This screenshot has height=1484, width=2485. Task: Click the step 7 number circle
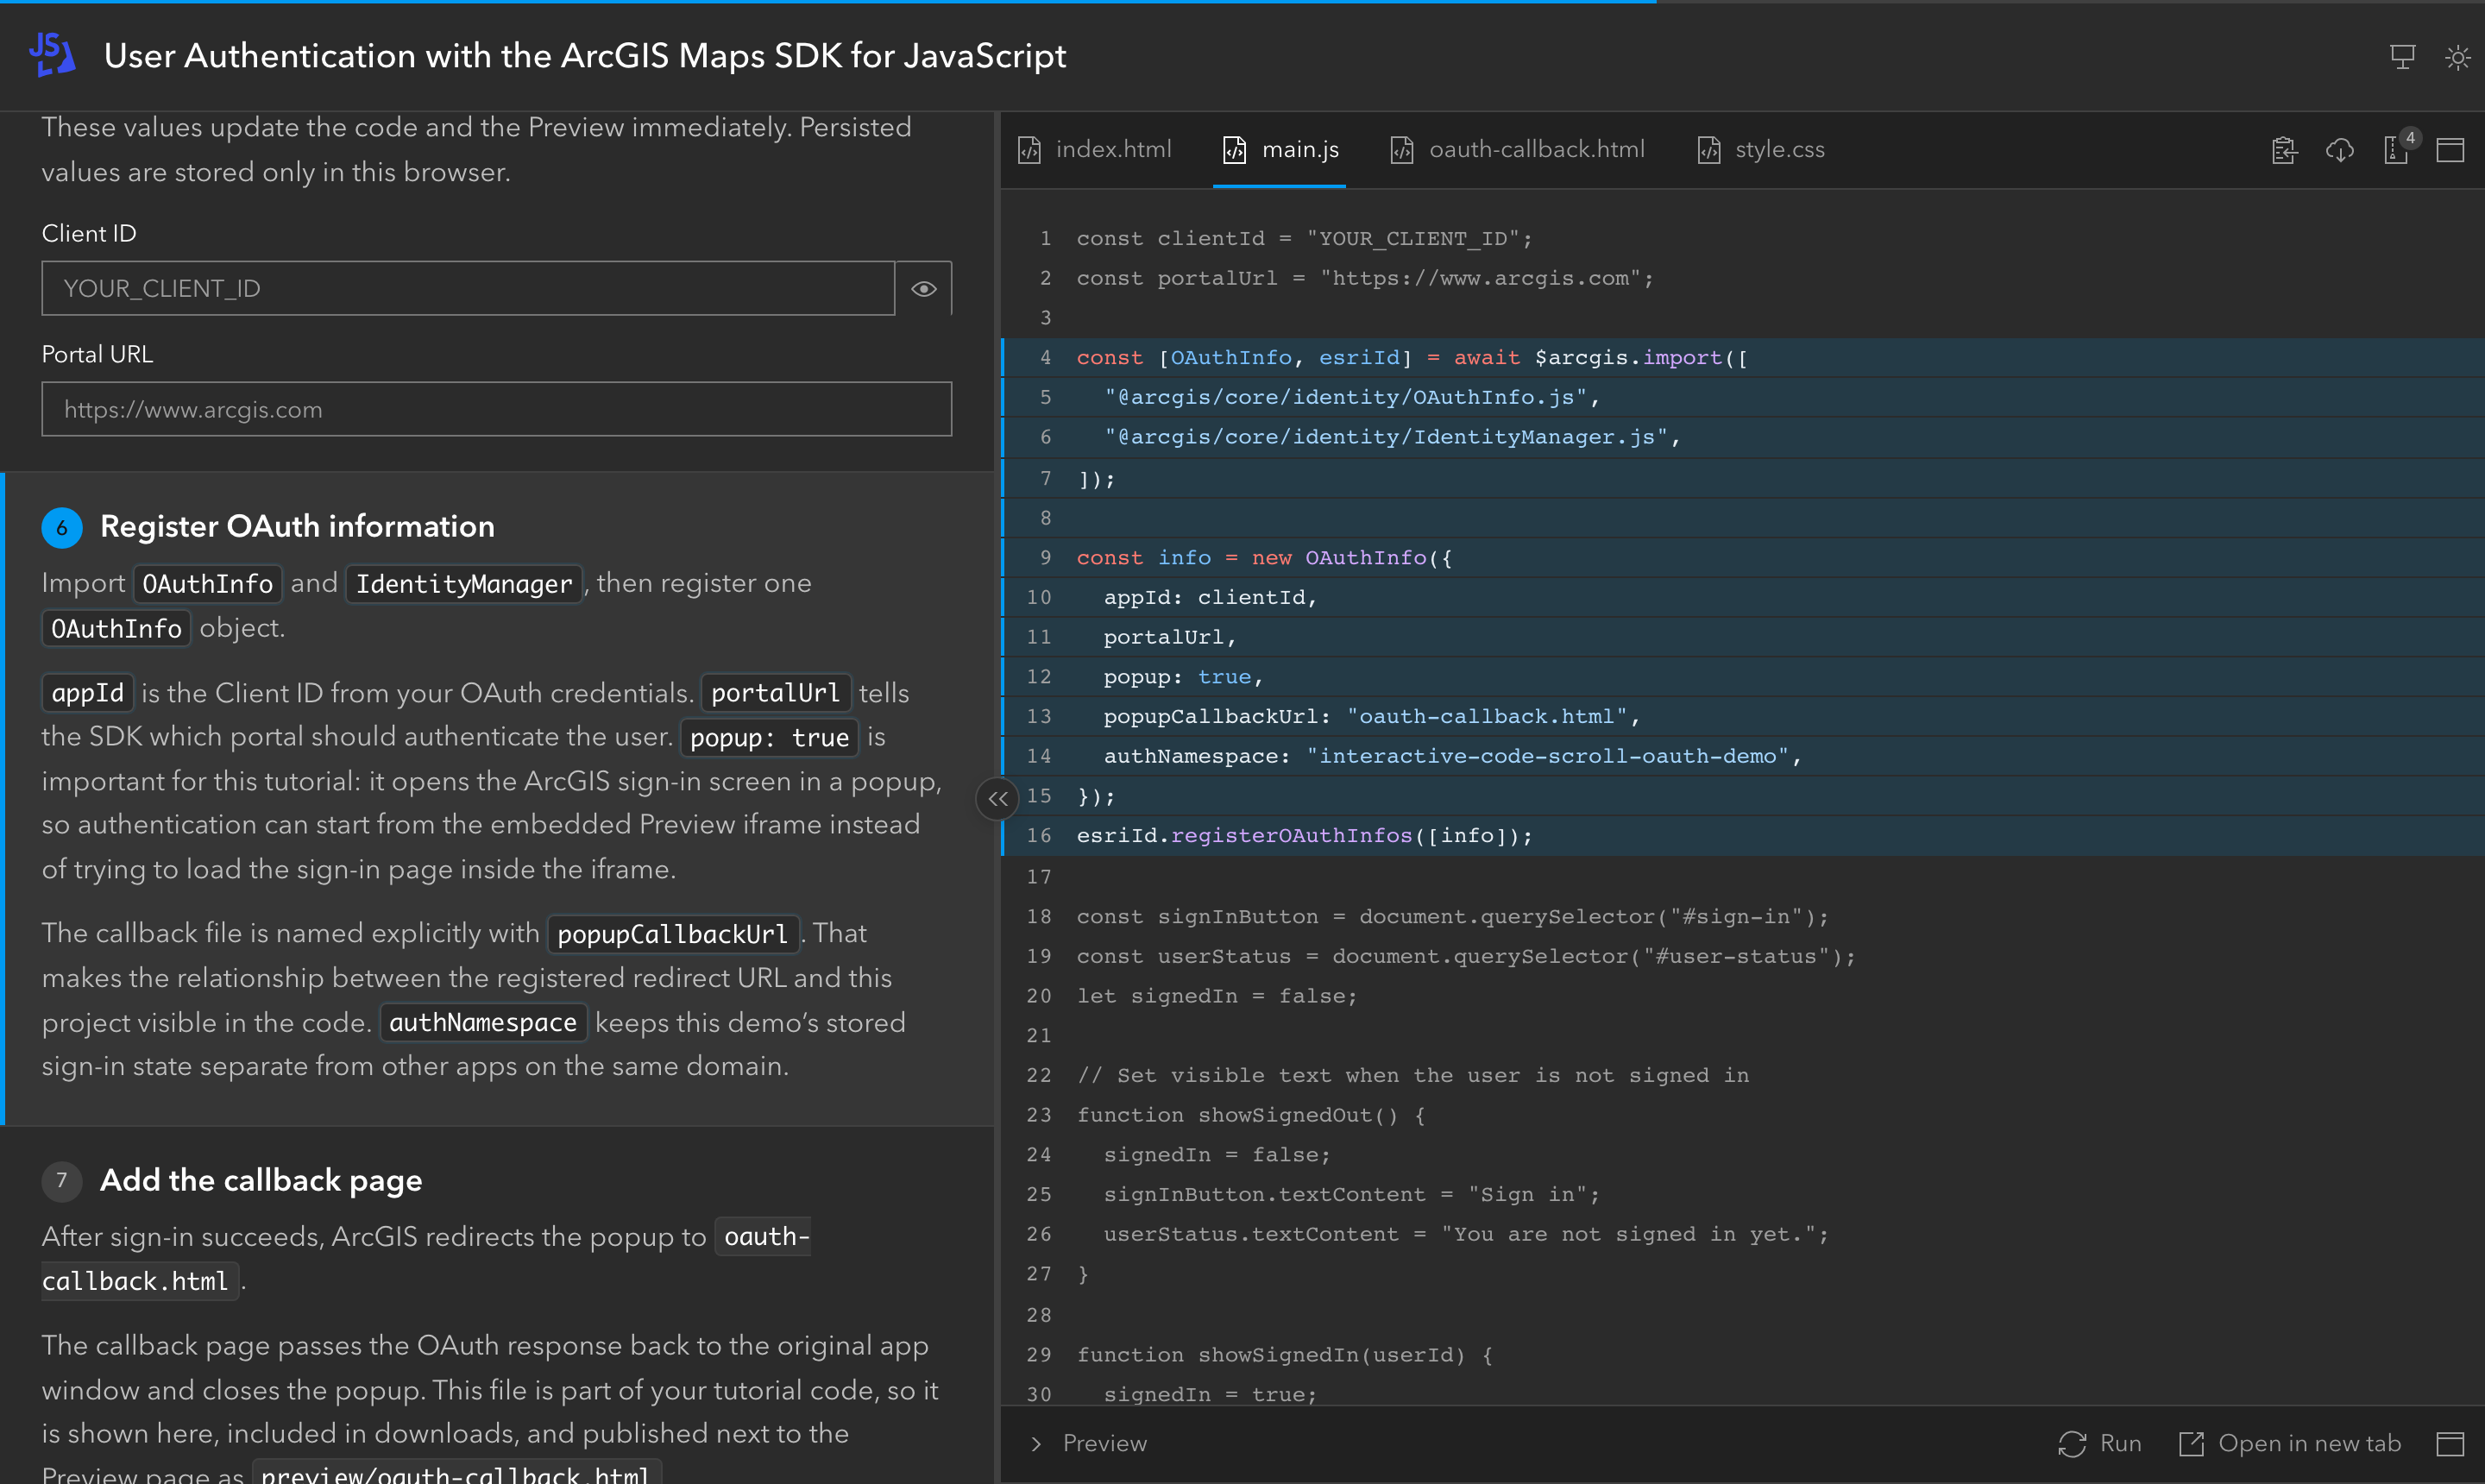click(61, 1180)
